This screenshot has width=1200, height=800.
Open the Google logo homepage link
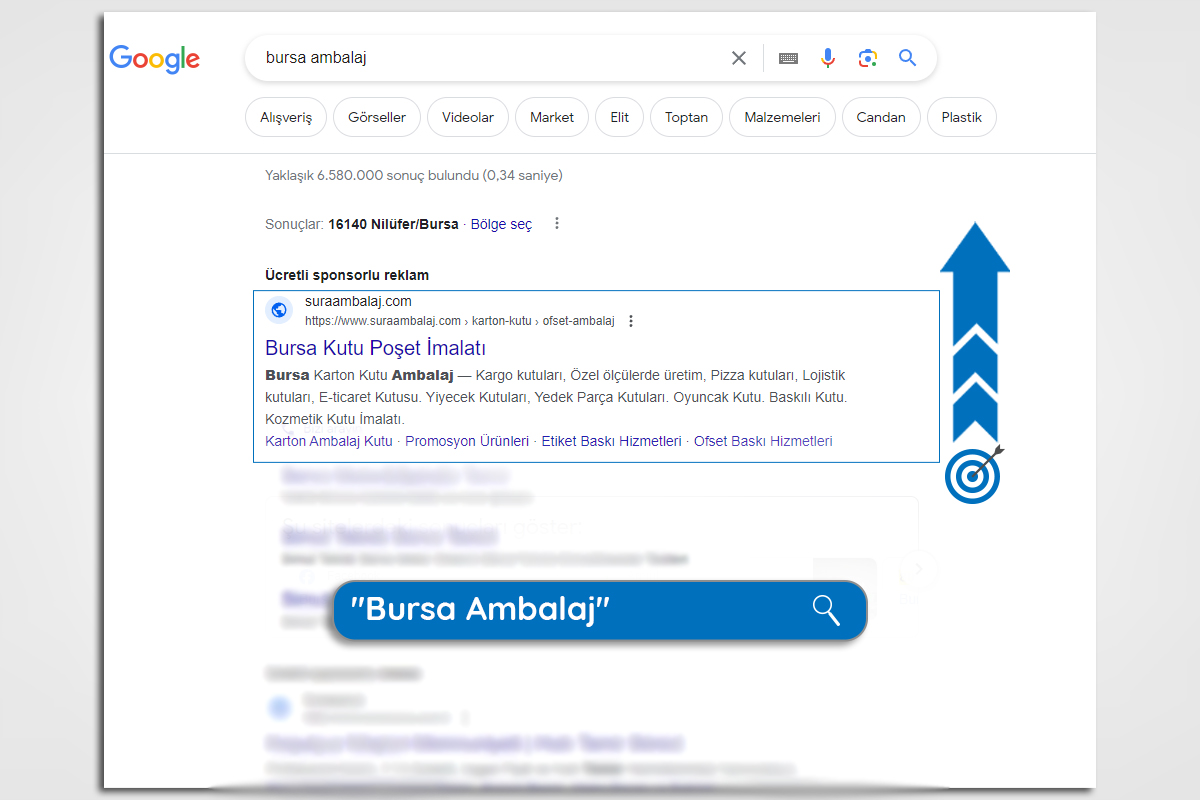pyautogui.click(x=154, y=58)
